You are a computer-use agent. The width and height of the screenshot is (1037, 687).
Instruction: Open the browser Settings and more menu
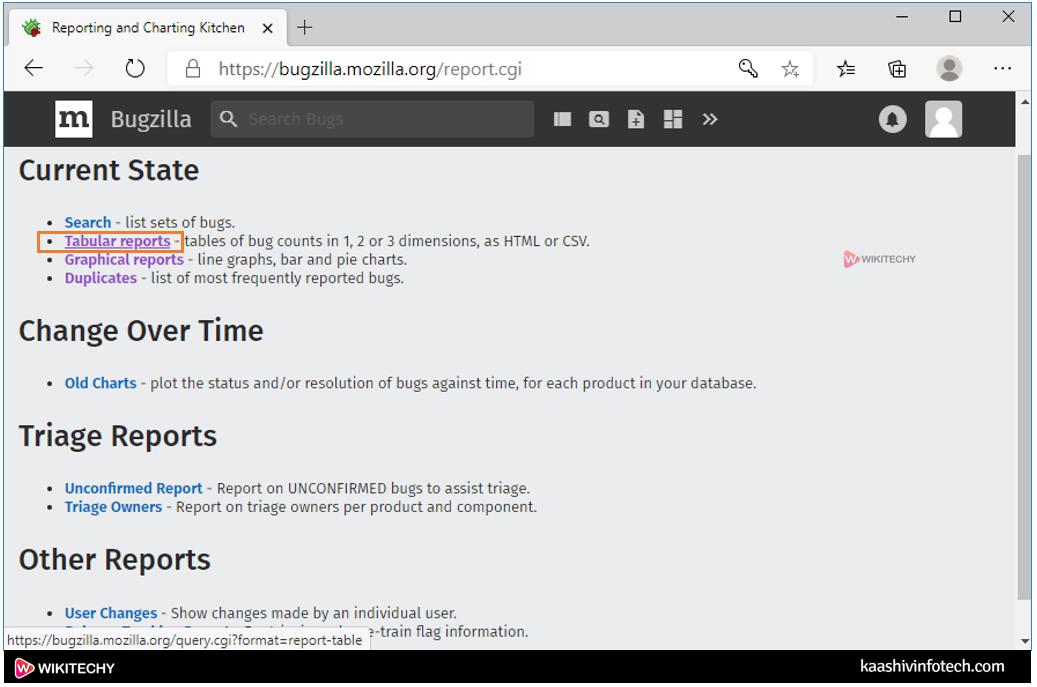(1002, 68)
